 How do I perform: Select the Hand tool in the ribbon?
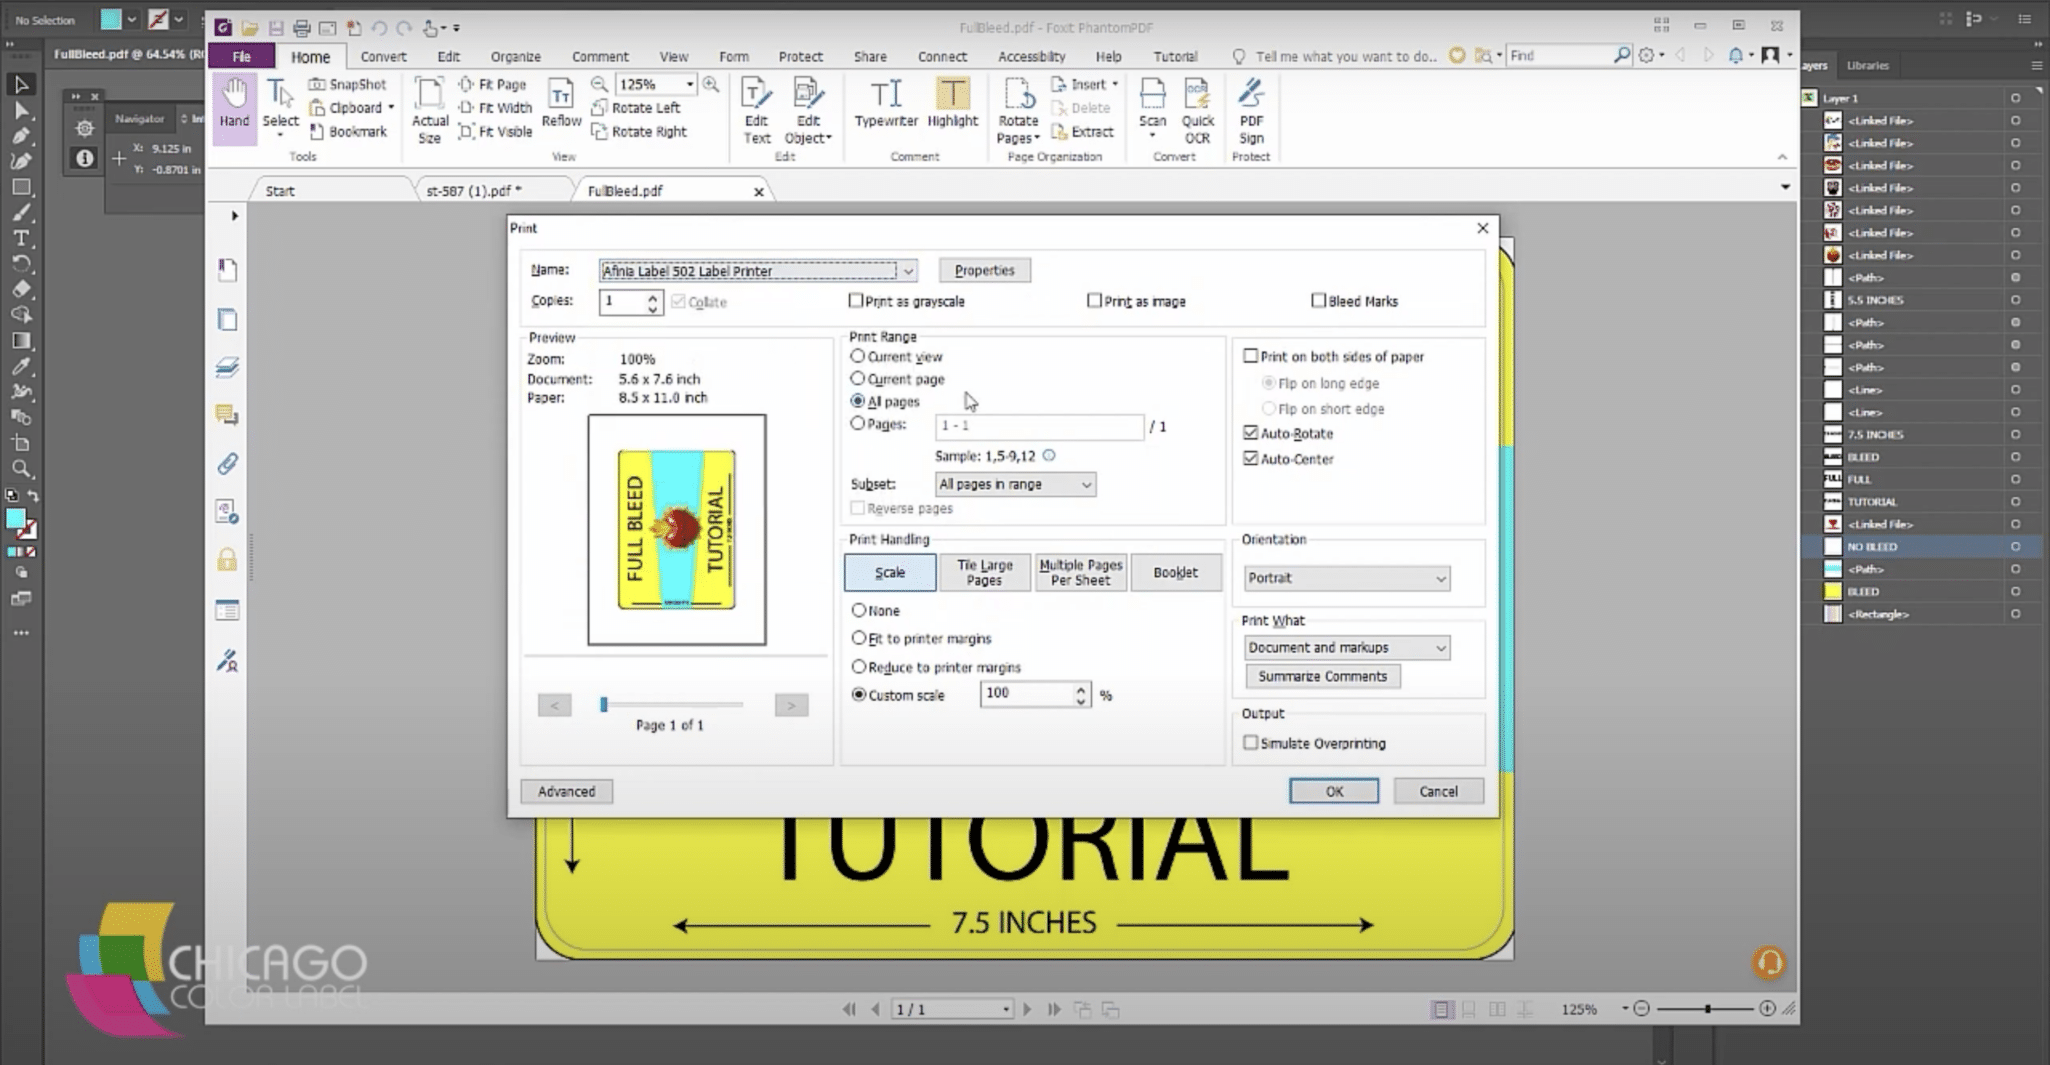(234, 104)
